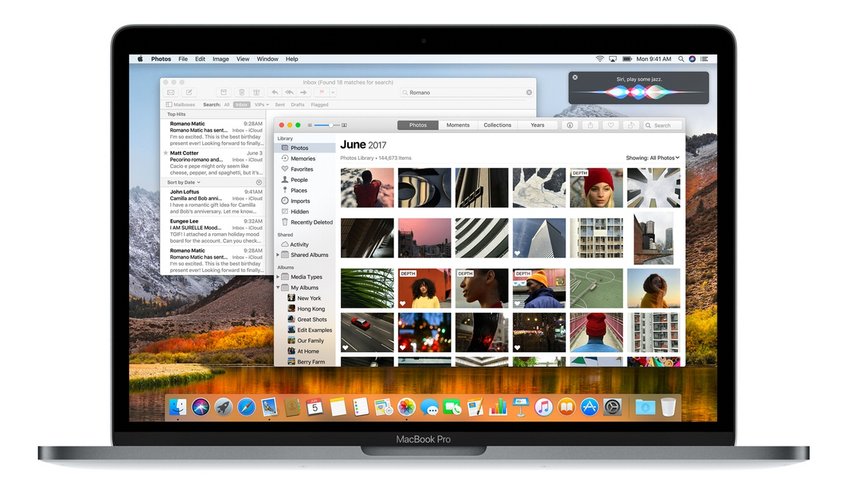The height and width of the screenshot is (478, 850).
Task: Open System Preferences from the Dock
Action: coord(612,407)
